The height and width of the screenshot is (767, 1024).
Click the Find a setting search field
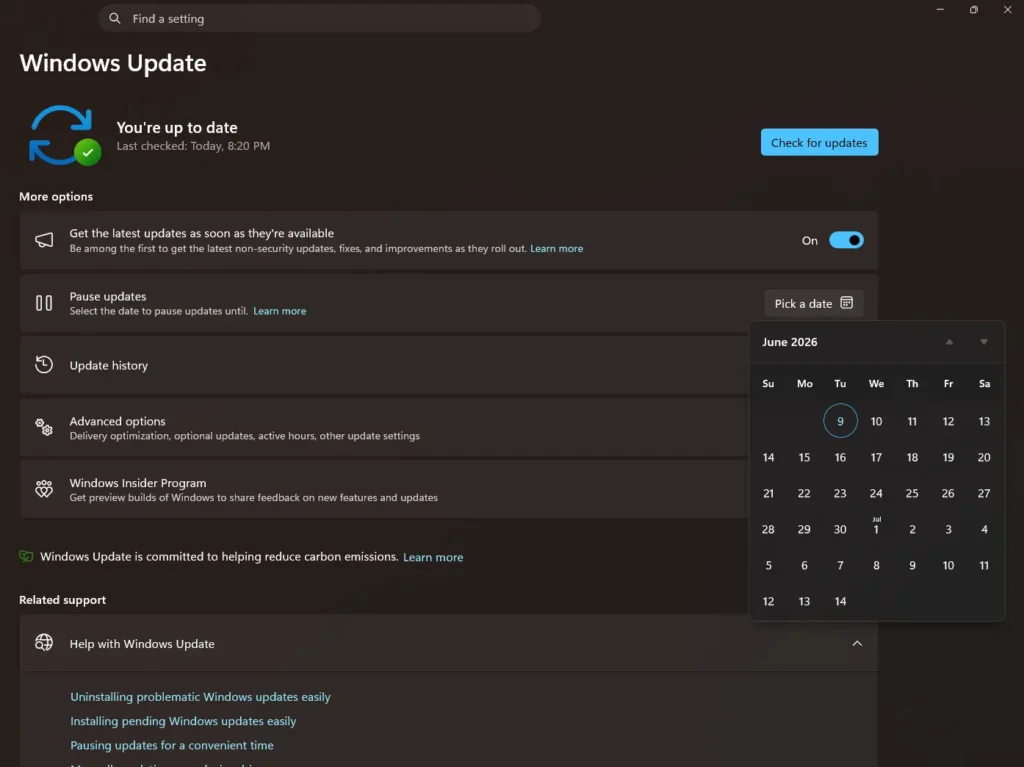[x=319, y=18]
